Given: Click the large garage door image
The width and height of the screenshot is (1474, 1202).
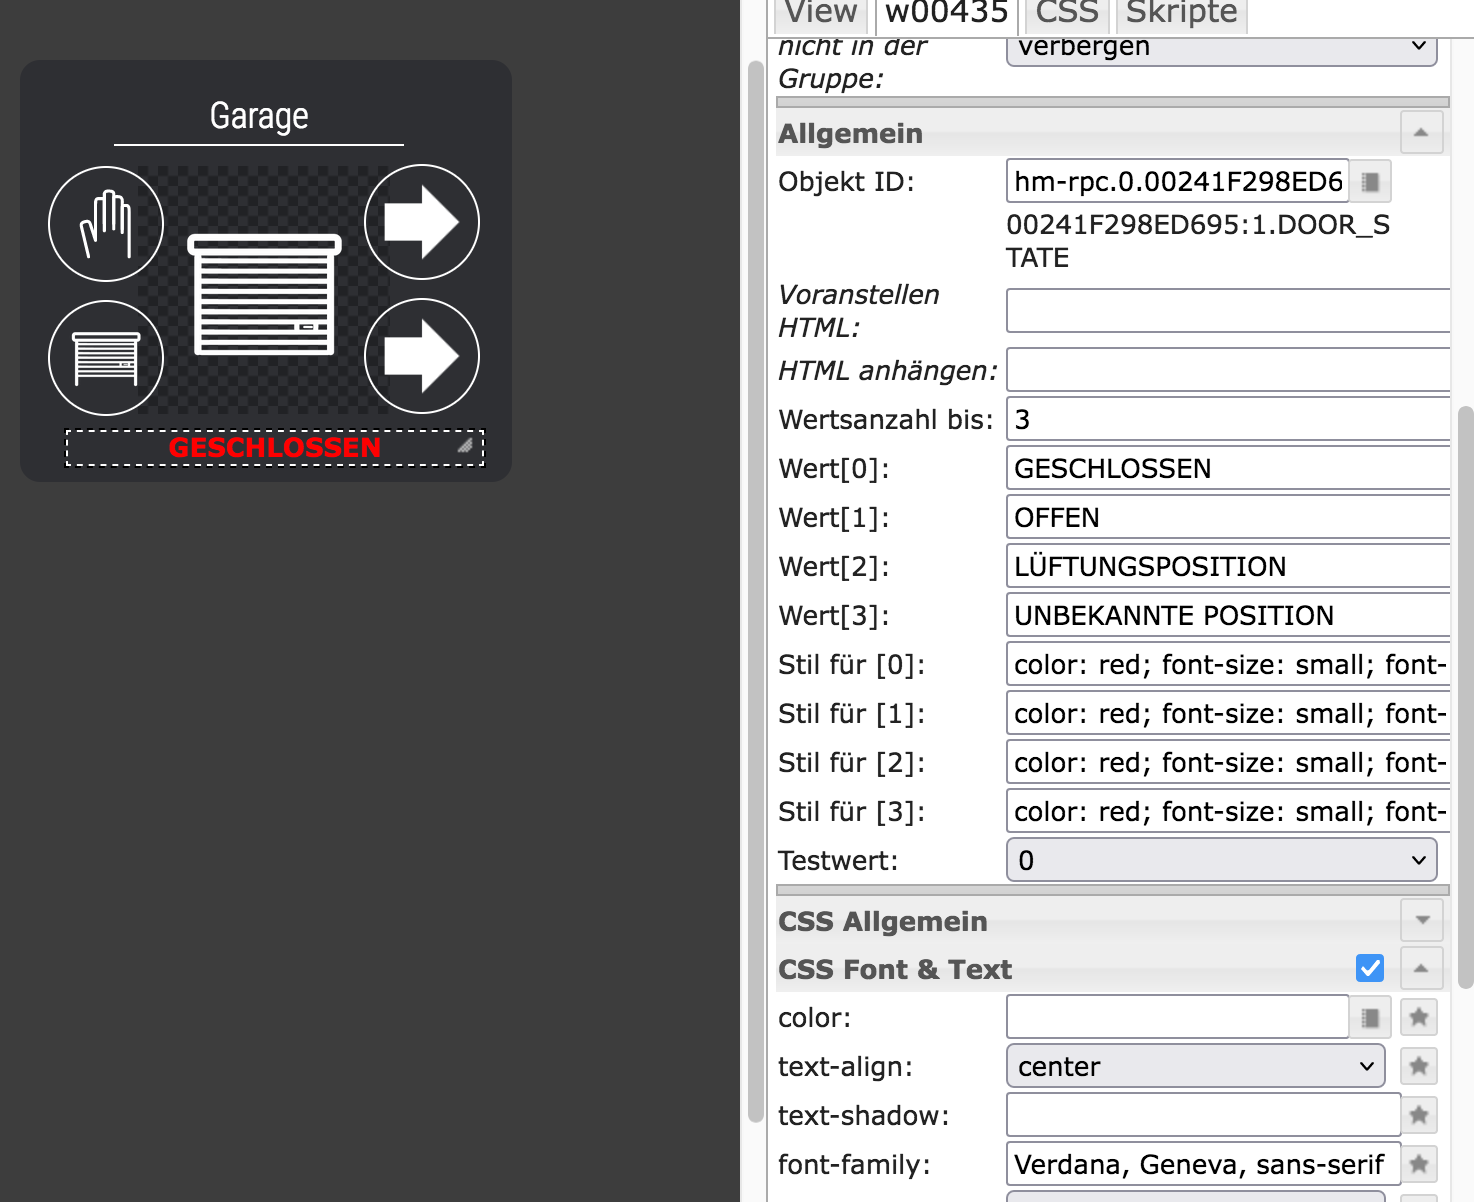Looking at the screenshot, I should pyautogui.click(x=265, y=294).
